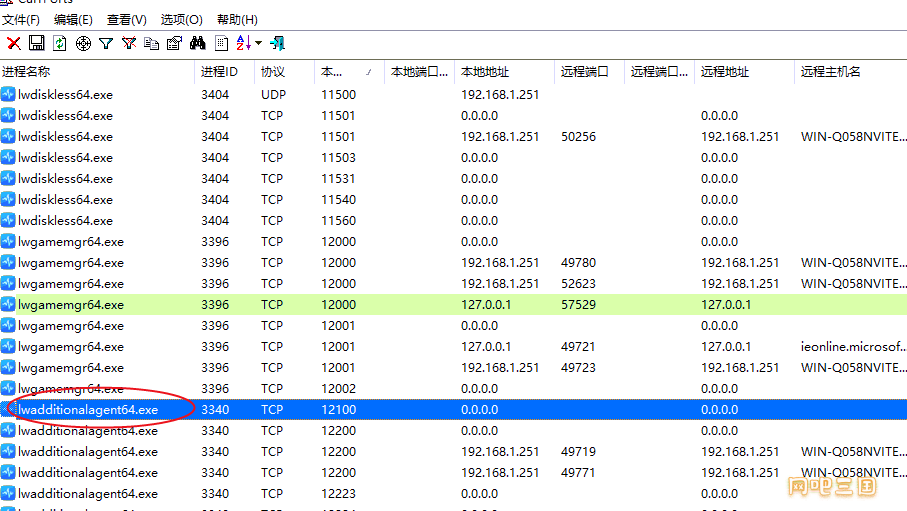The height and width of the screenshot is (511, 907).
Task: Sort by the full 远程端口 column header
Action: tap(589, 72)
